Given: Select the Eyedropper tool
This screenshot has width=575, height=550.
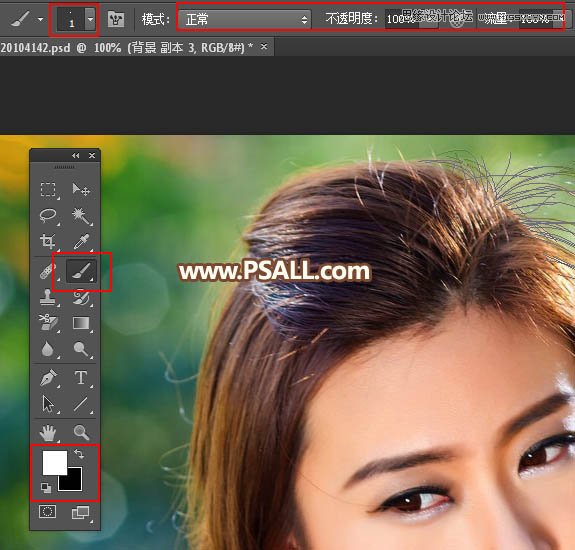Looking at the screenshot, I should coord(81,241).
